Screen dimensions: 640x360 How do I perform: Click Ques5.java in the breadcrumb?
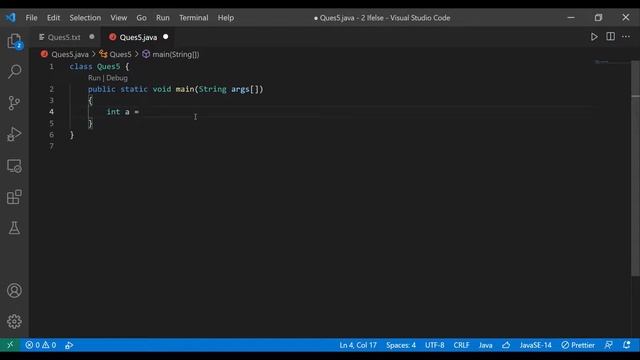click(x=70, y=54)
